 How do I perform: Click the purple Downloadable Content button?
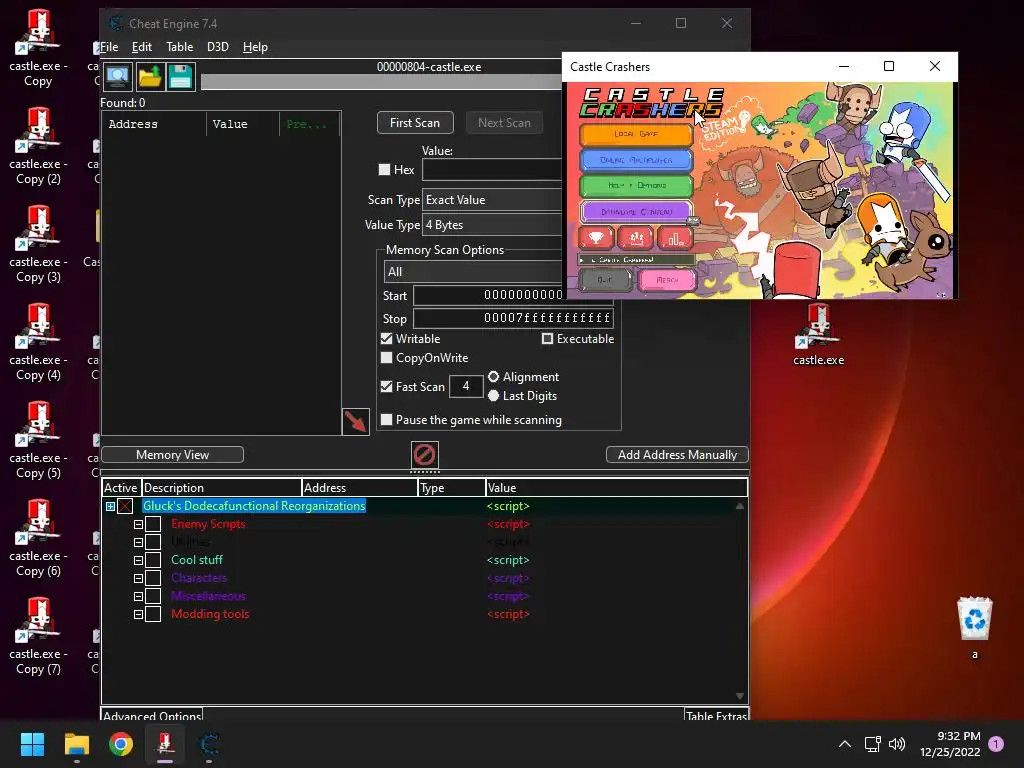click(636, 212)
